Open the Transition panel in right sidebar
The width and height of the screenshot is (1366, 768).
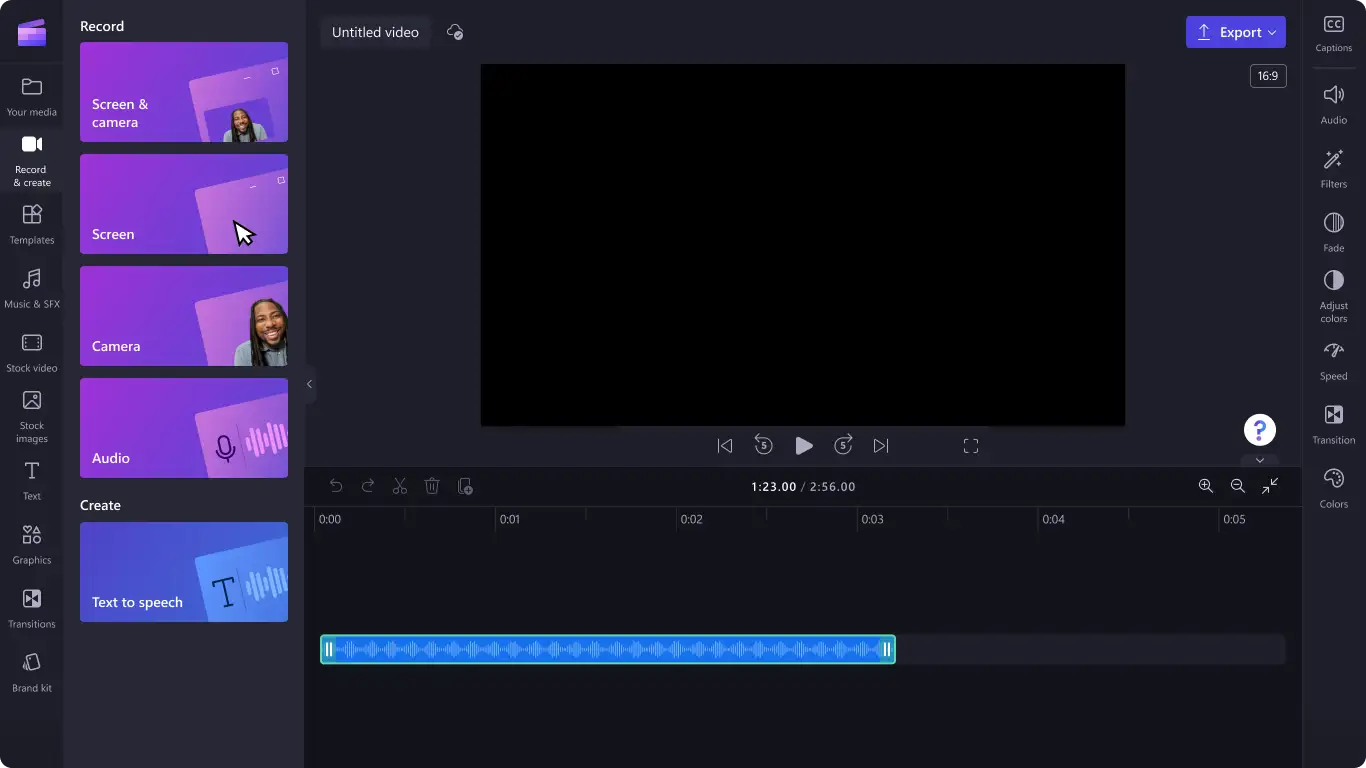point(1334,425)
